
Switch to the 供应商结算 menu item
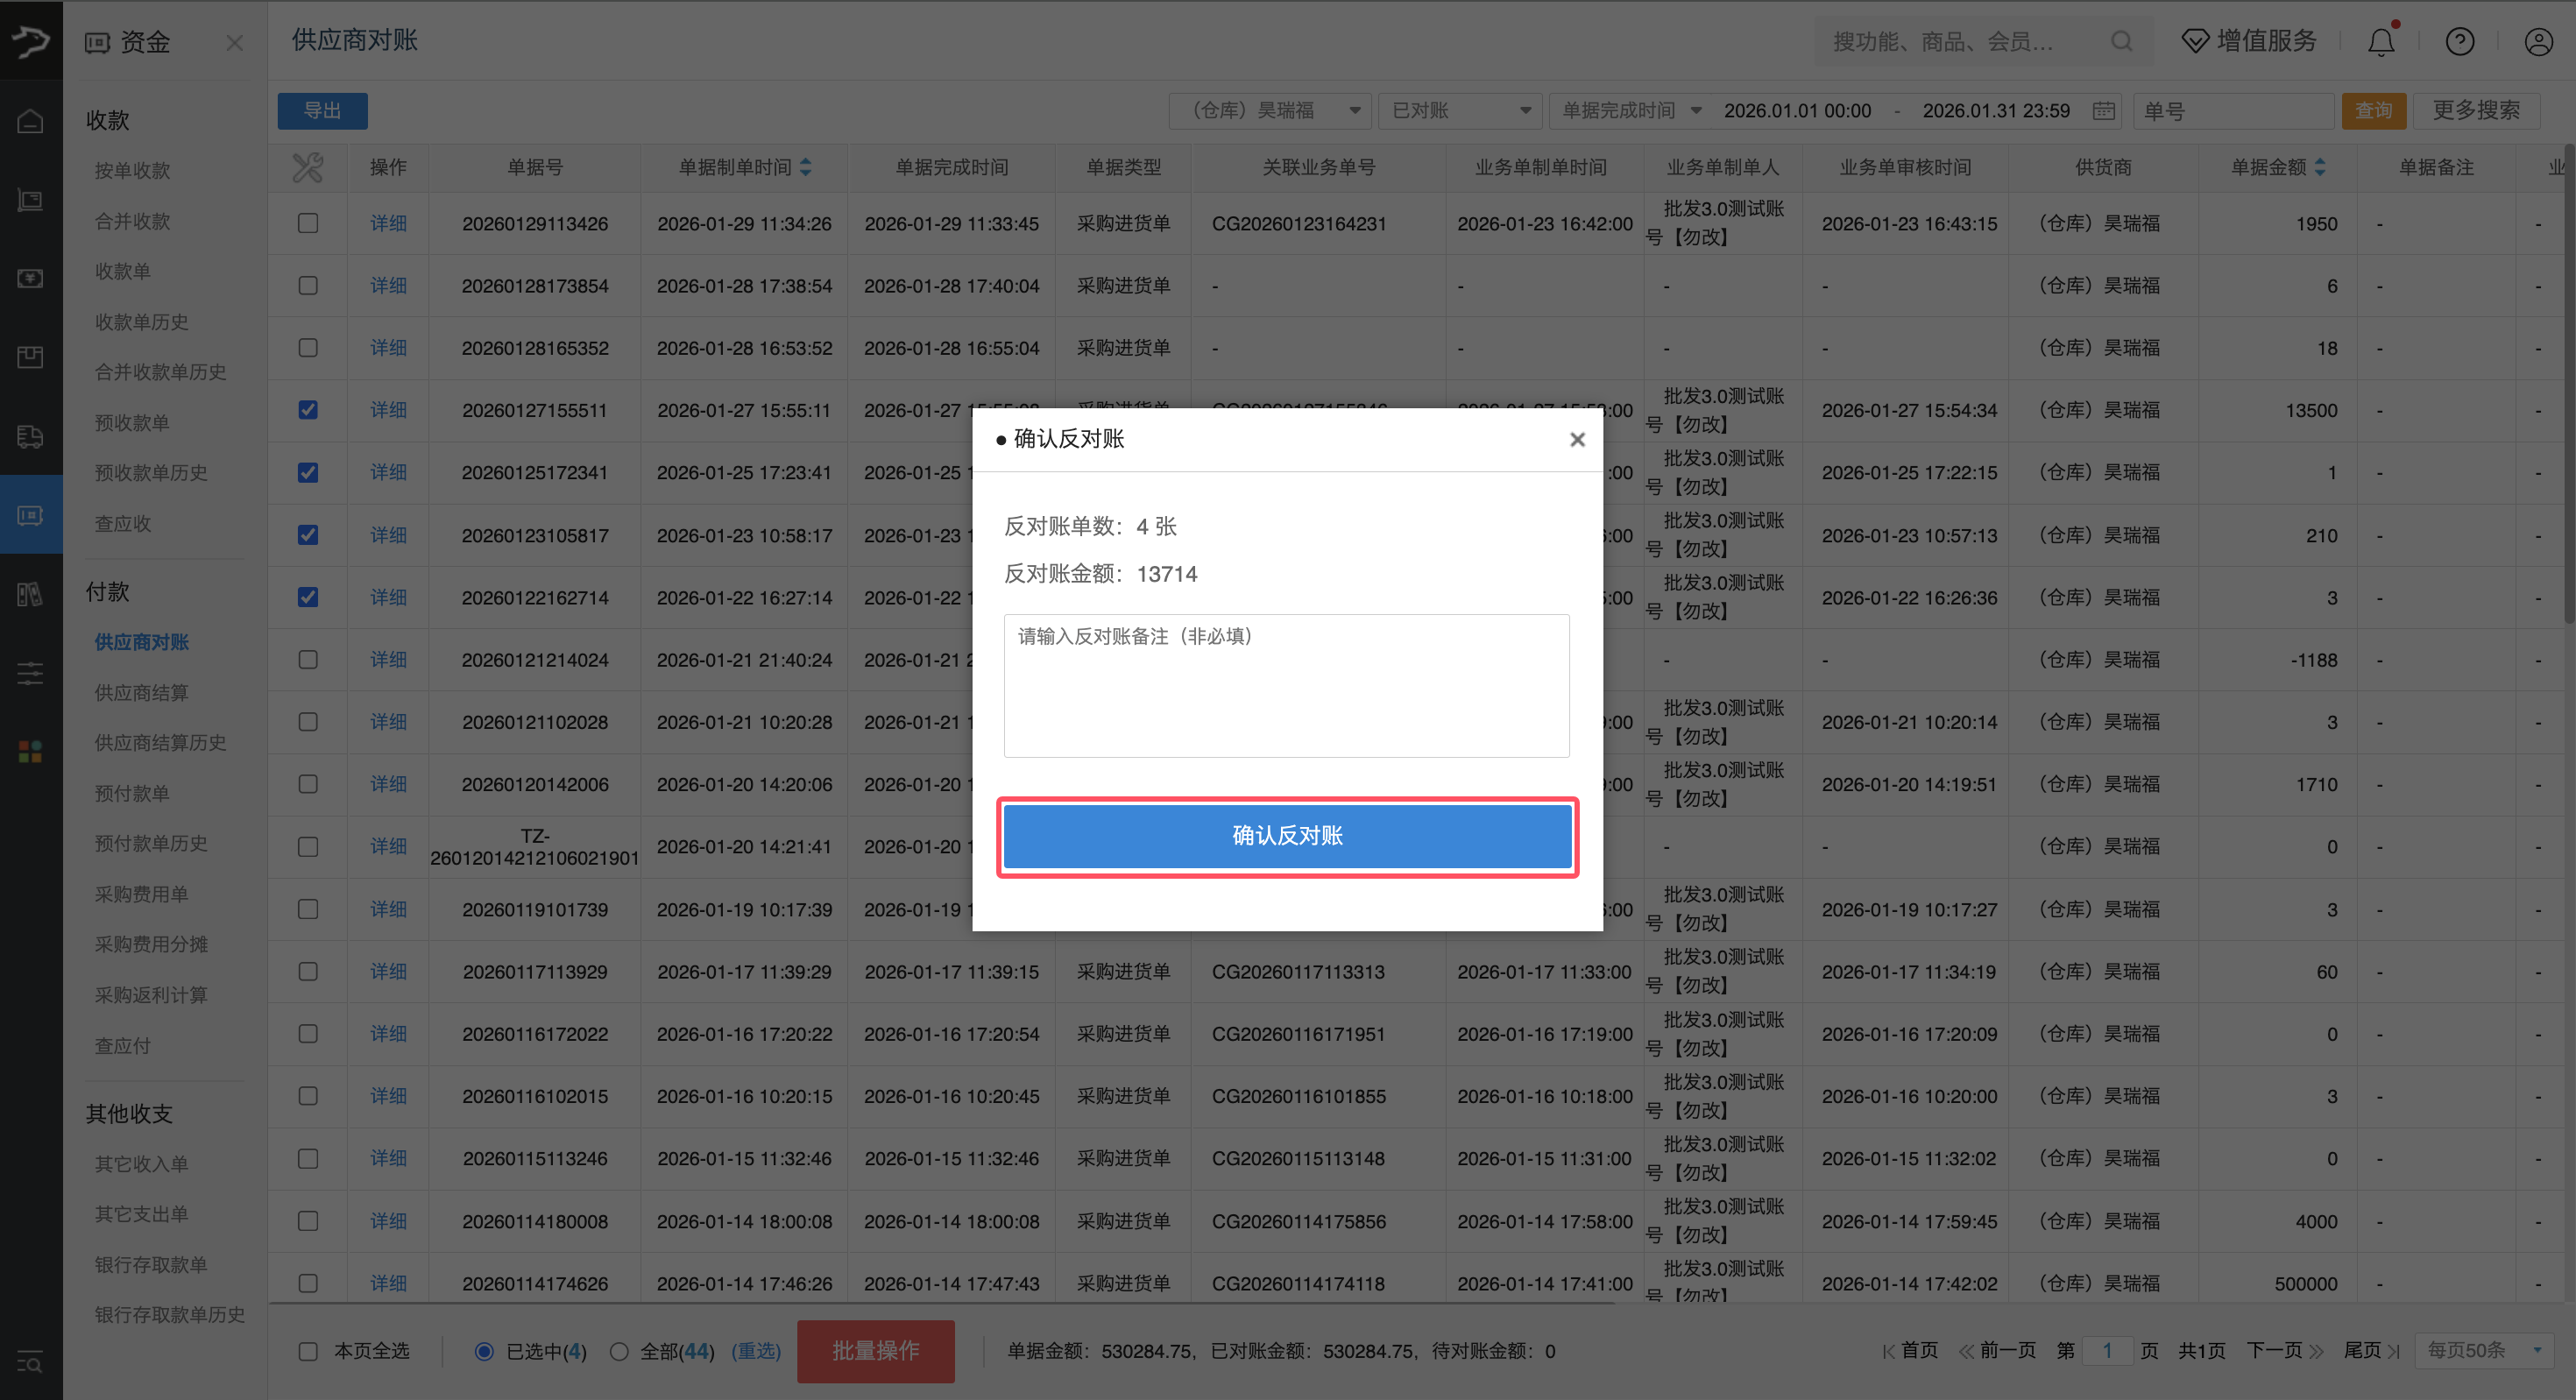(140, 692)
